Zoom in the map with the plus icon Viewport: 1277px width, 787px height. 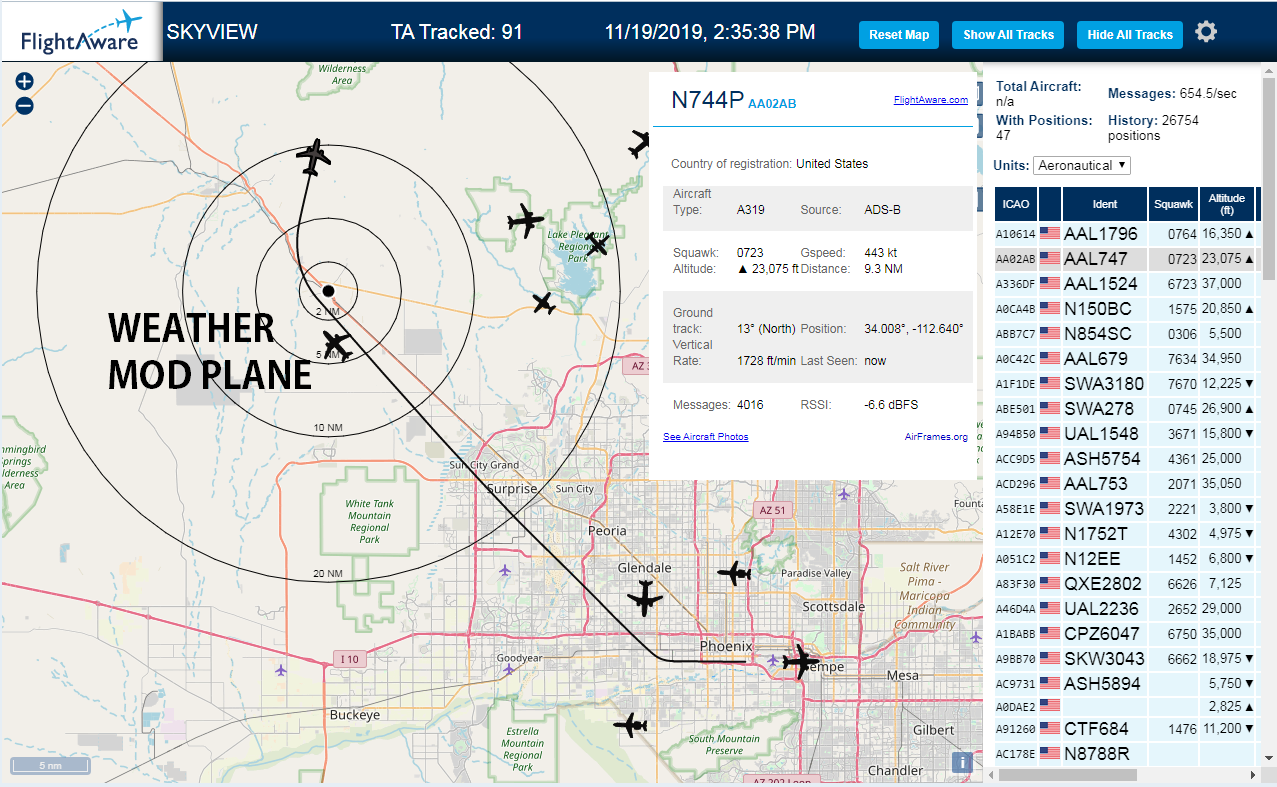pyautogui.click(x=25, y=82)
